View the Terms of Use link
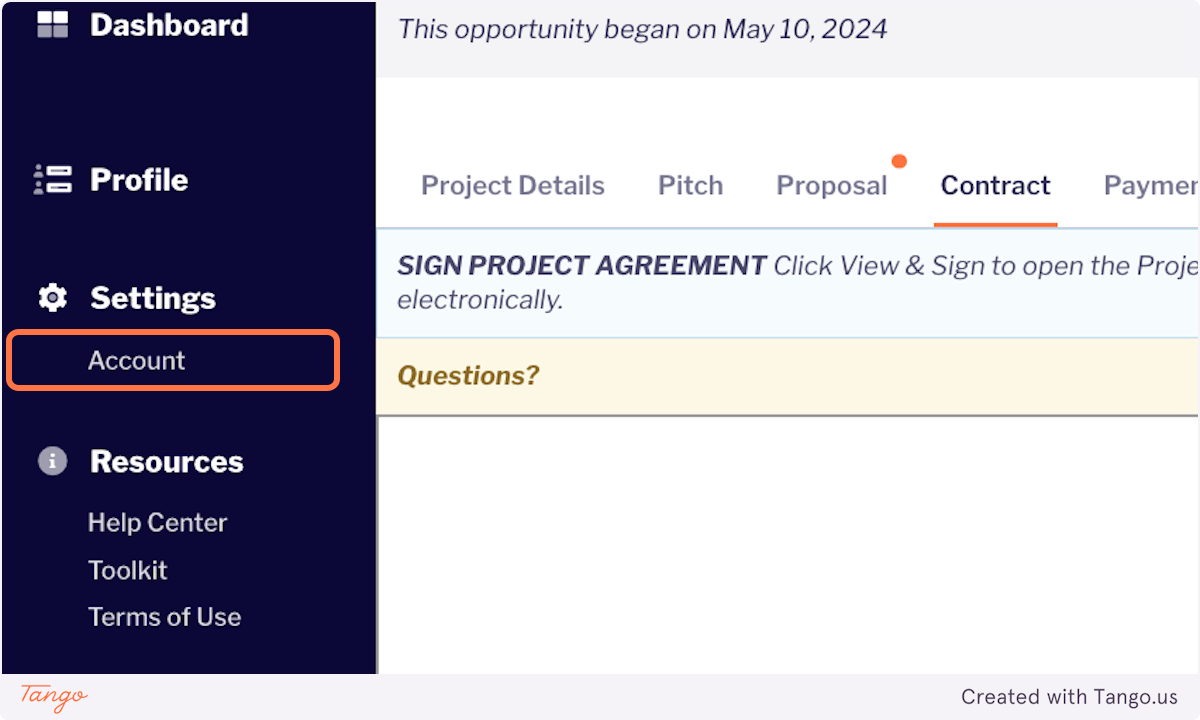 pos(164,616)
